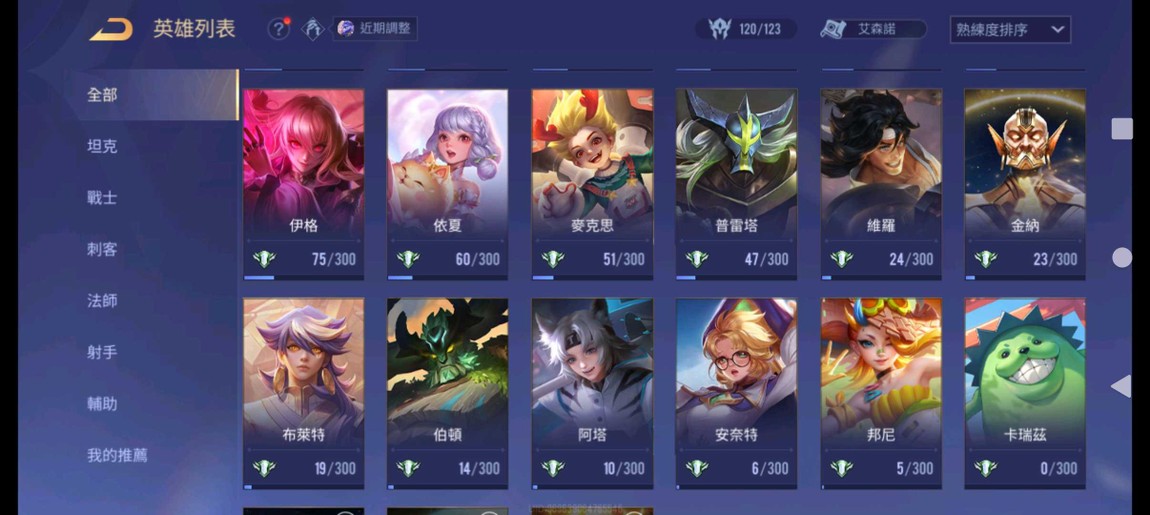Open the 我的推薦 tab
This screenshot has height=515, width=1150.
coord(117,455)
